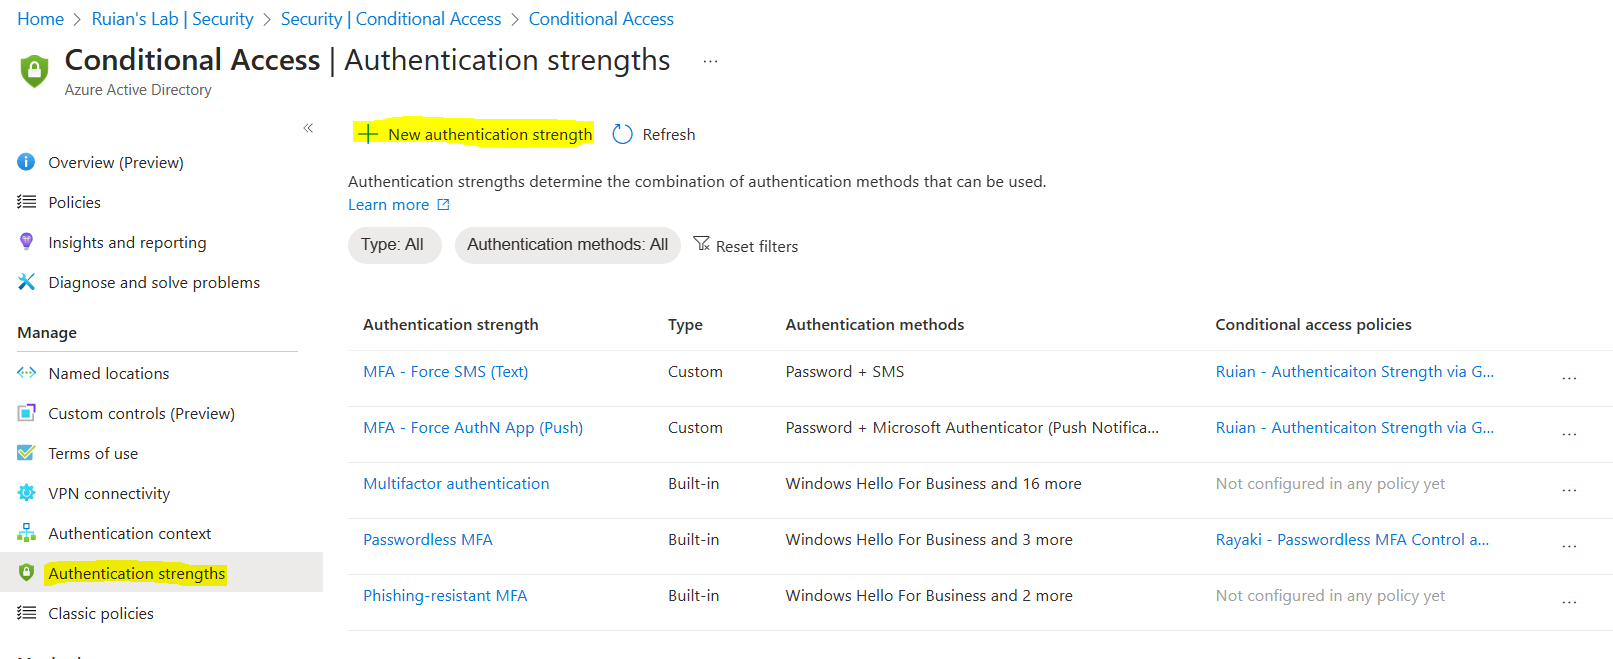The image size is (1613, 659).
Task: Open Rayaki - Passwordless MFA Control policy link
Action: [1352, 539]
